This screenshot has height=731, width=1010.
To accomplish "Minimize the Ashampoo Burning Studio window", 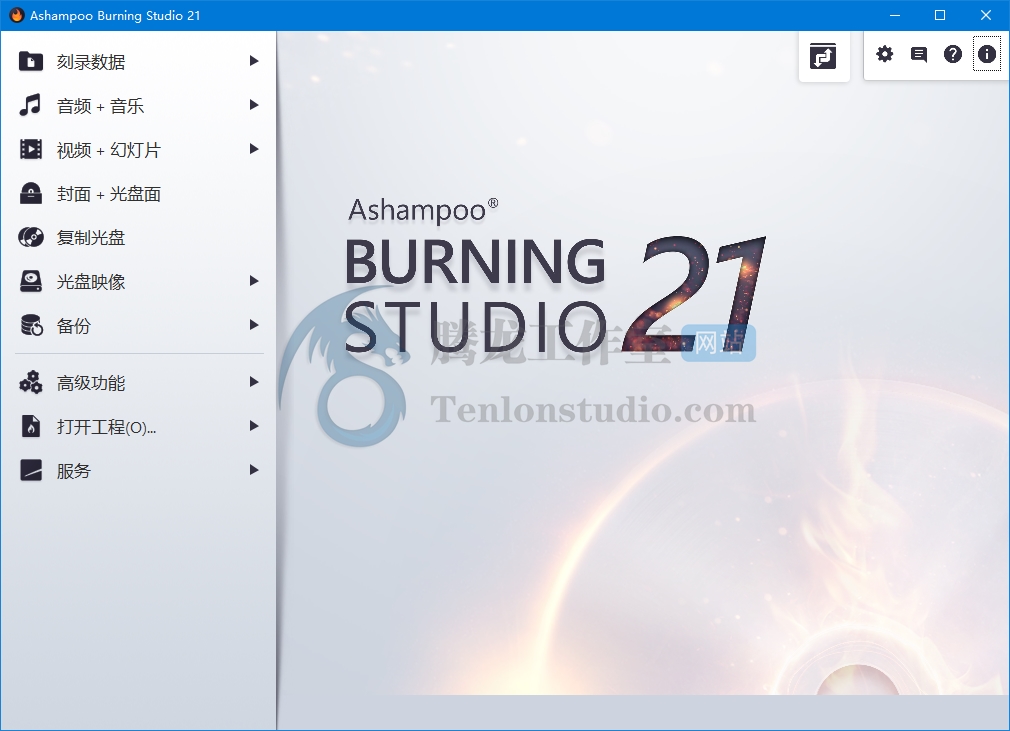I will pyautogui.click(x=895, y=15).
